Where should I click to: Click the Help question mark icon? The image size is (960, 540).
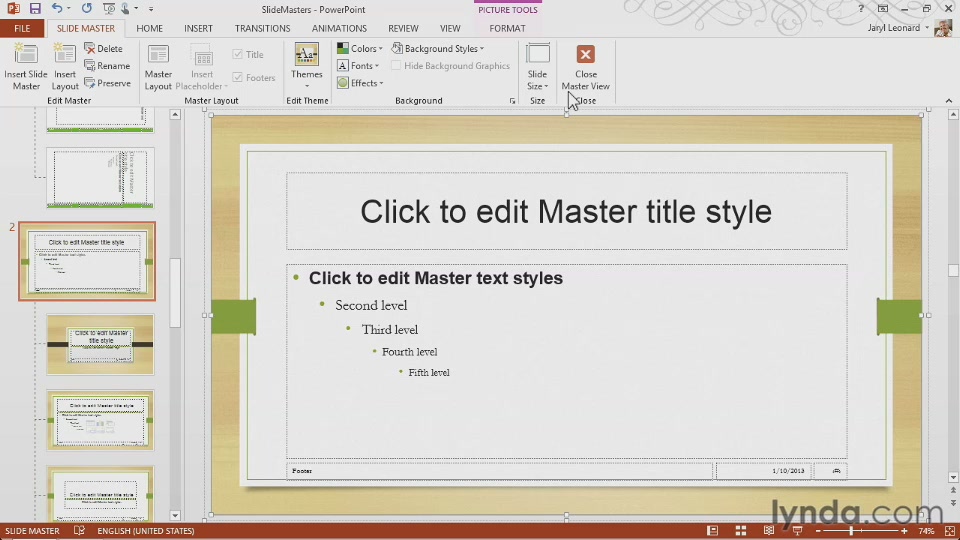point(861,9)
